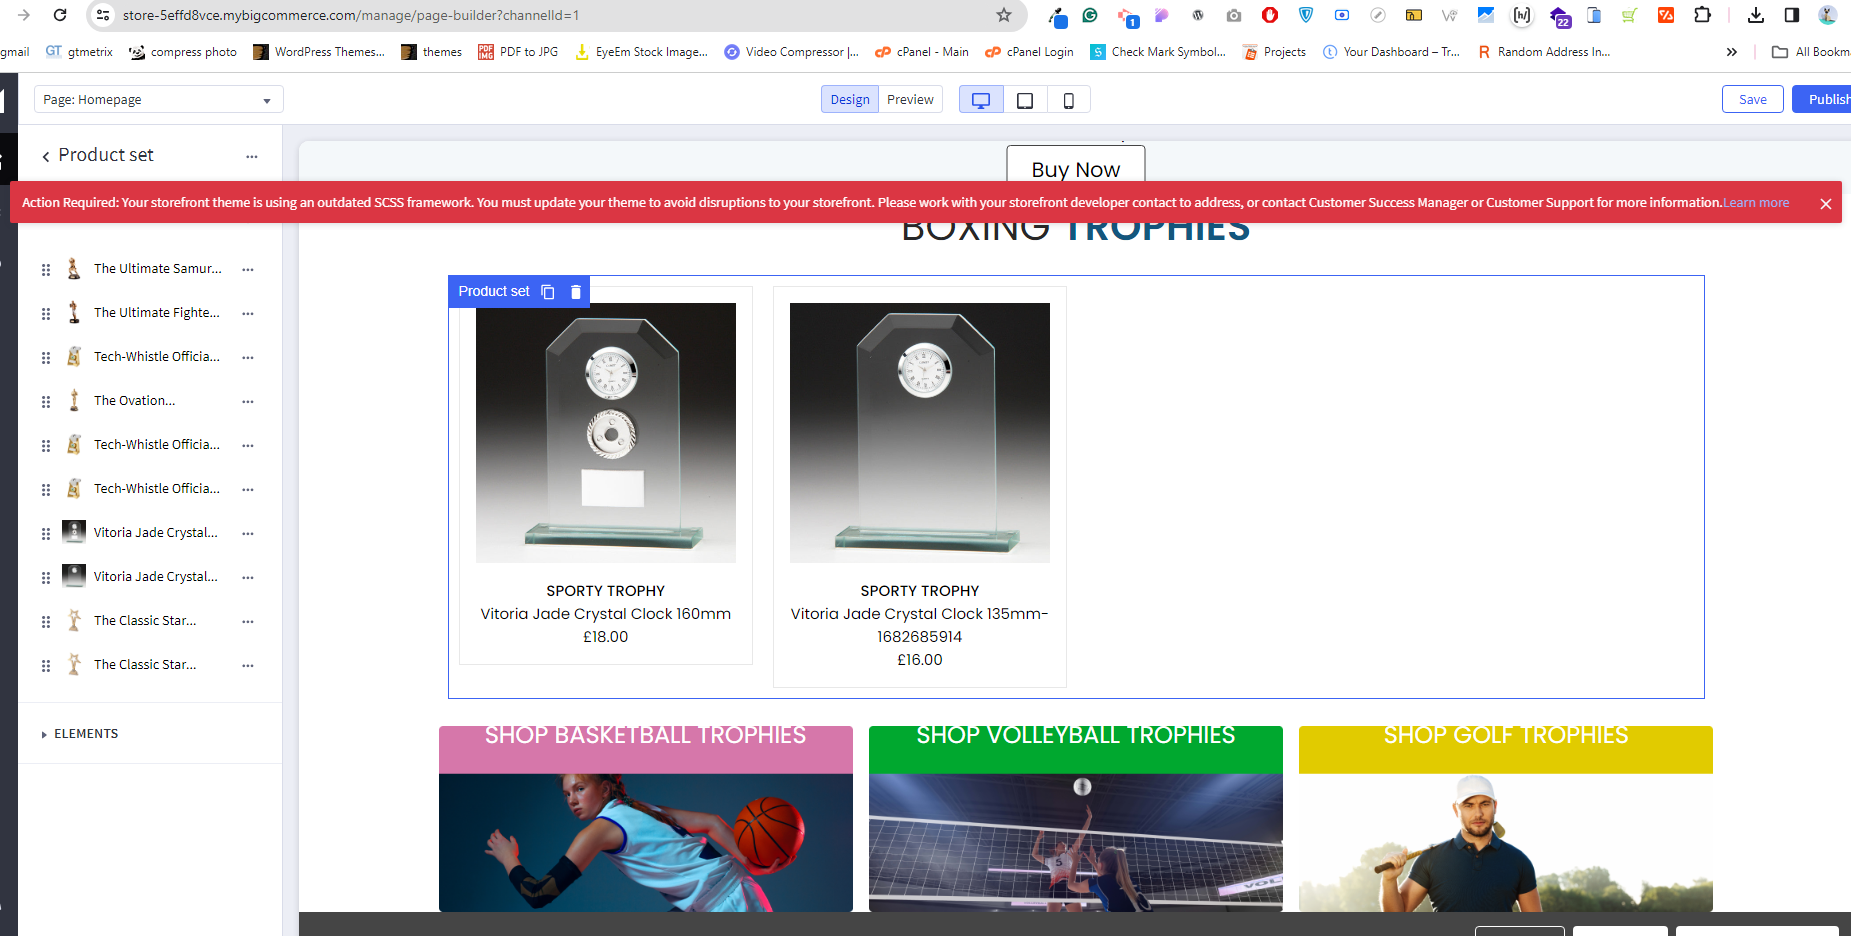
Task: Switch to Design mode
Action: (x=850, y=100)
